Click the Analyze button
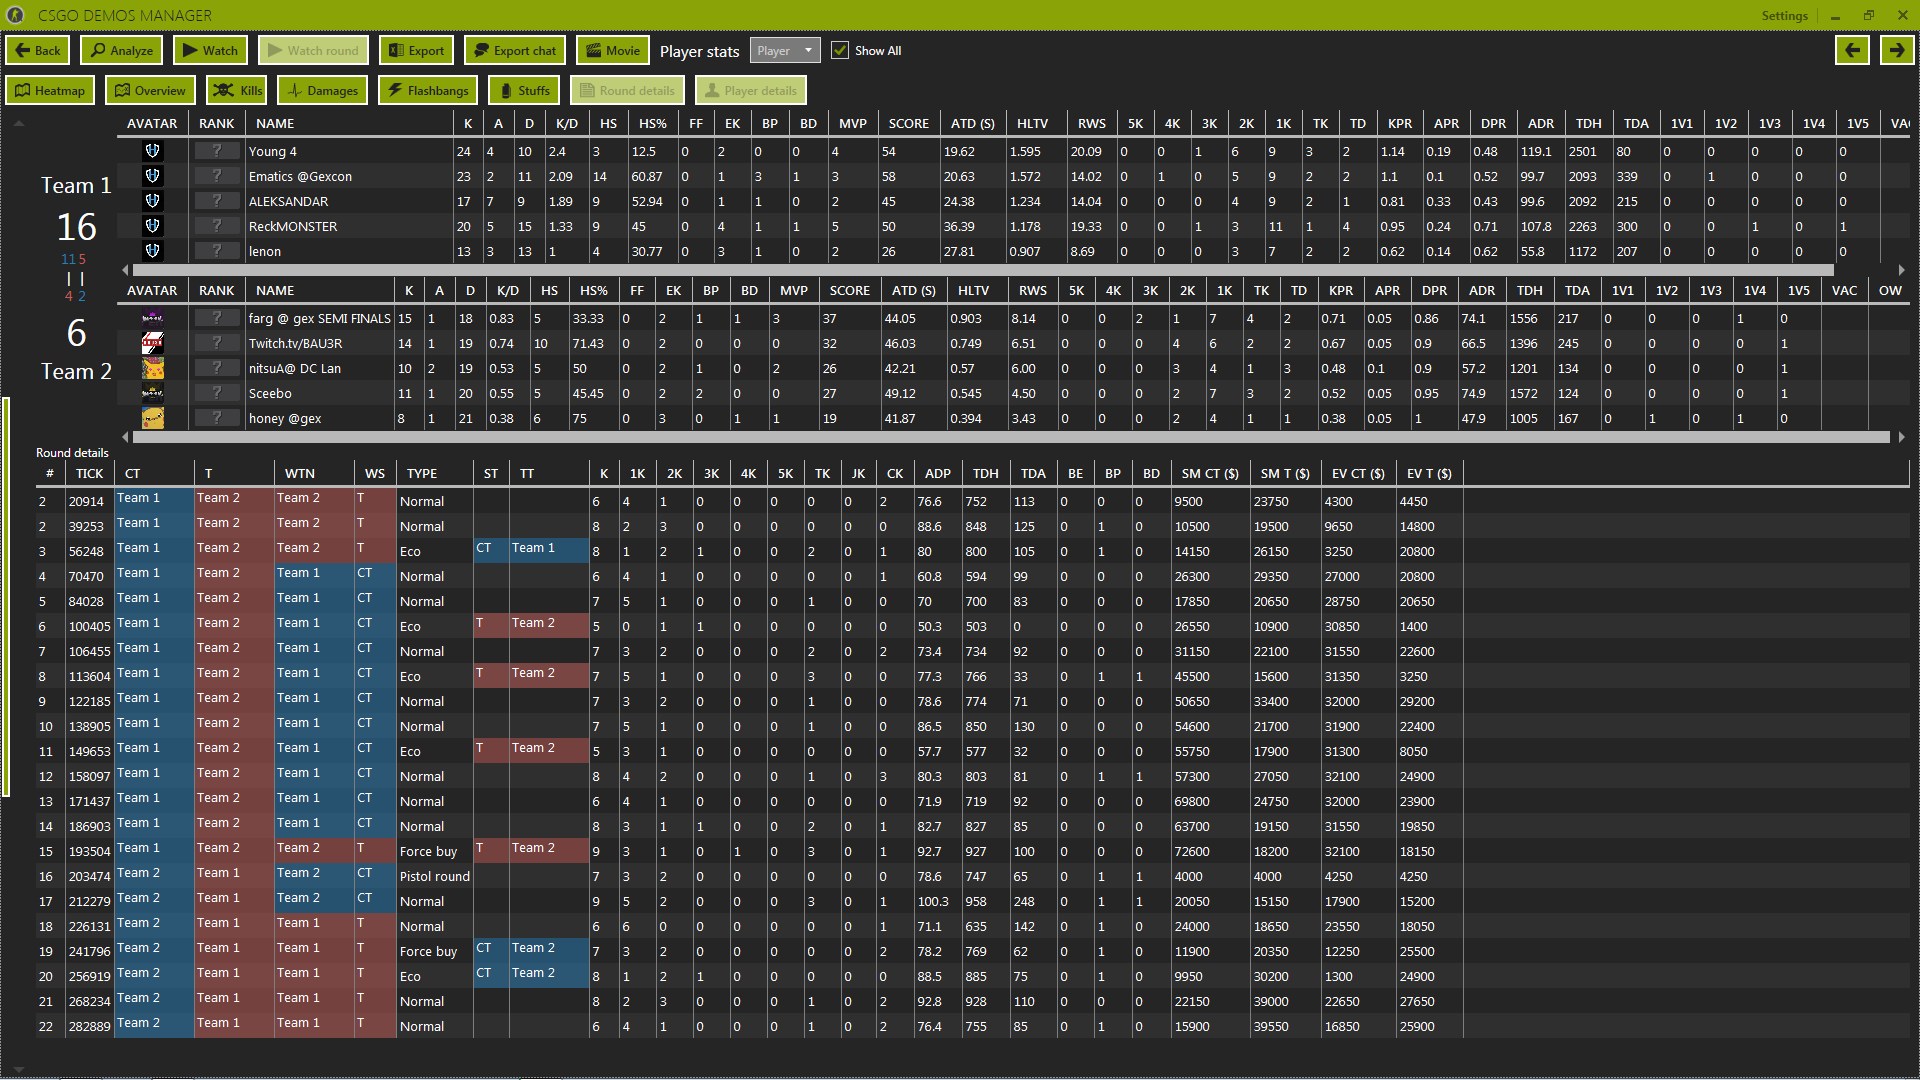Viewport: 1920px width, 1080px height. (123, 51)
